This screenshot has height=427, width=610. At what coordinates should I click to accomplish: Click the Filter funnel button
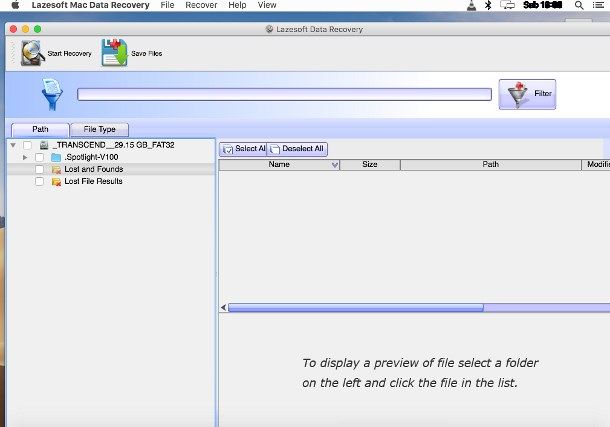tap(527, 94)
